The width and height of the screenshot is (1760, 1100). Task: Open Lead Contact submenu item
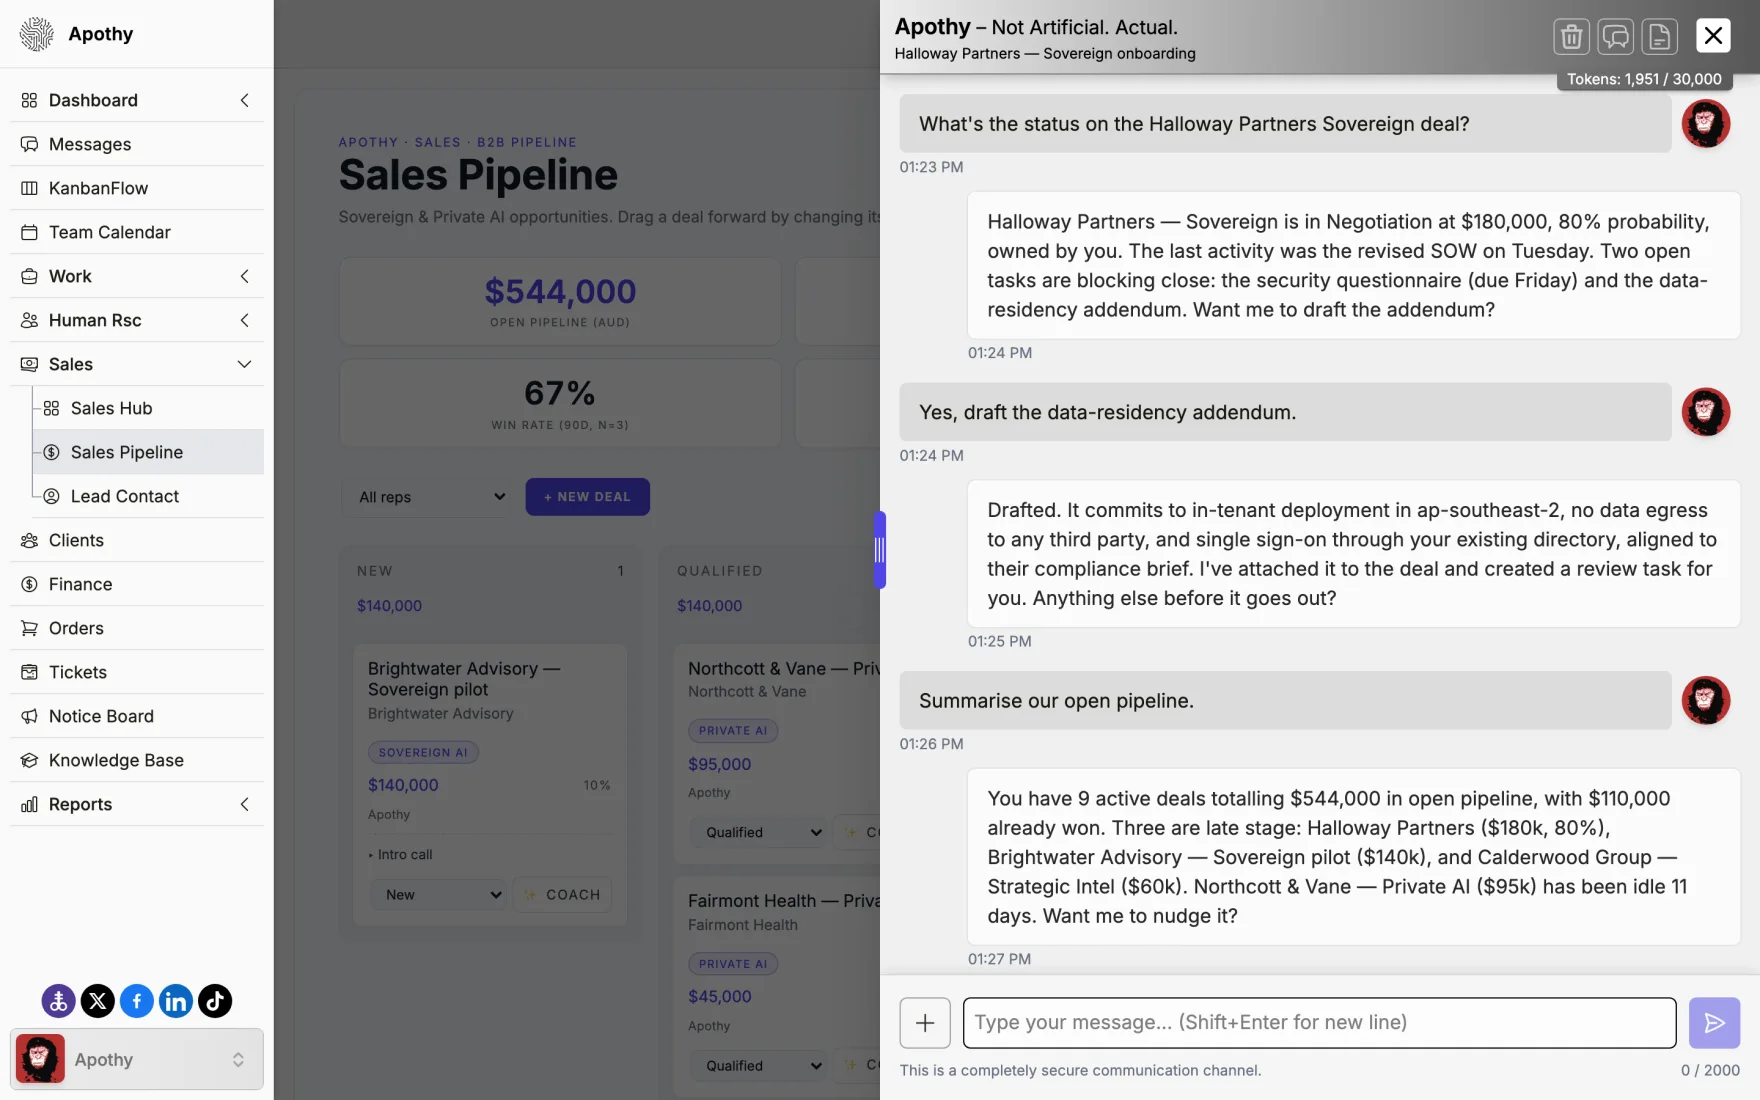coord(148,496)
